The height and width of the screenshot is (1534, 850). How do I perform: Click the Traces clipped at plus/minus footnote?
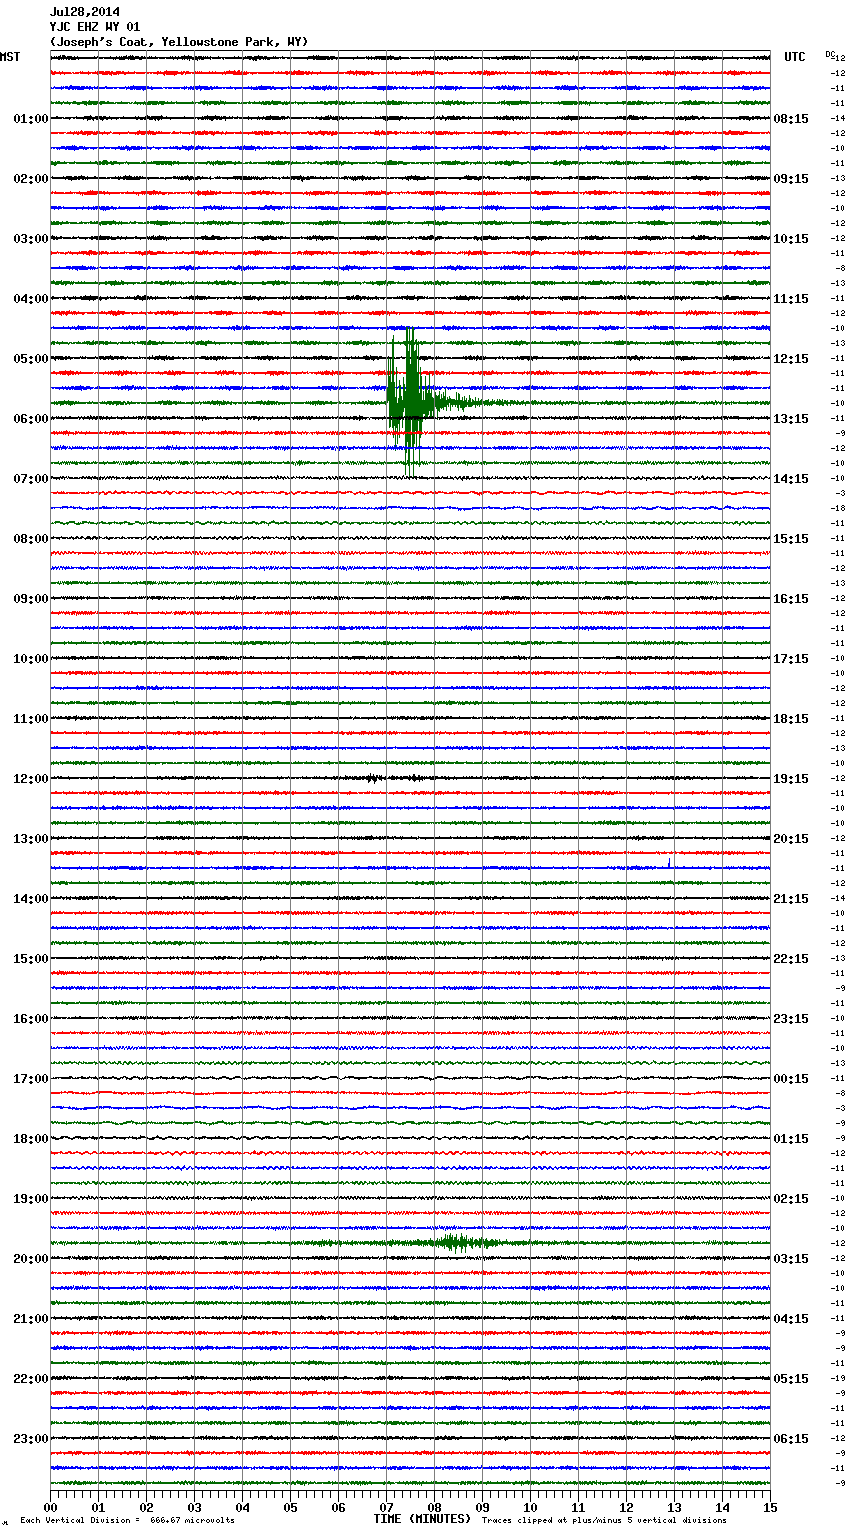604,1520
